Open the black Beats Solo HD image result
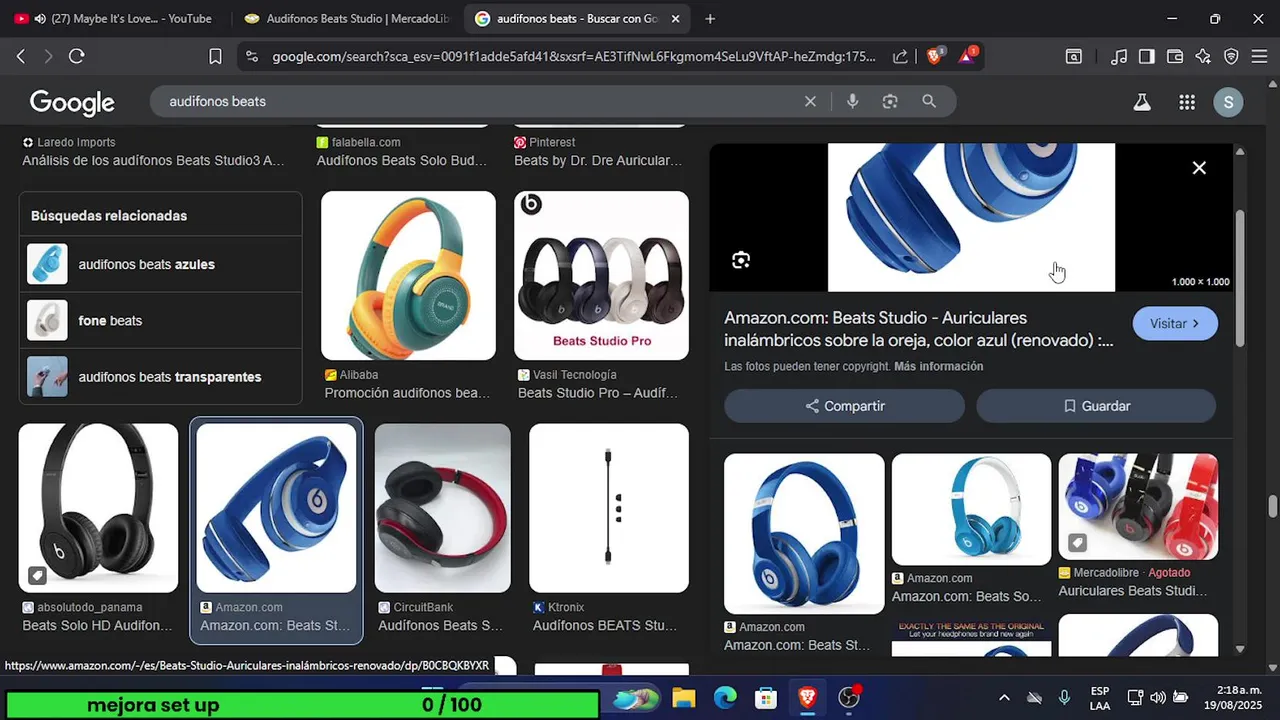The height and width of the screenshot is (720, 1280). point(98,508)
